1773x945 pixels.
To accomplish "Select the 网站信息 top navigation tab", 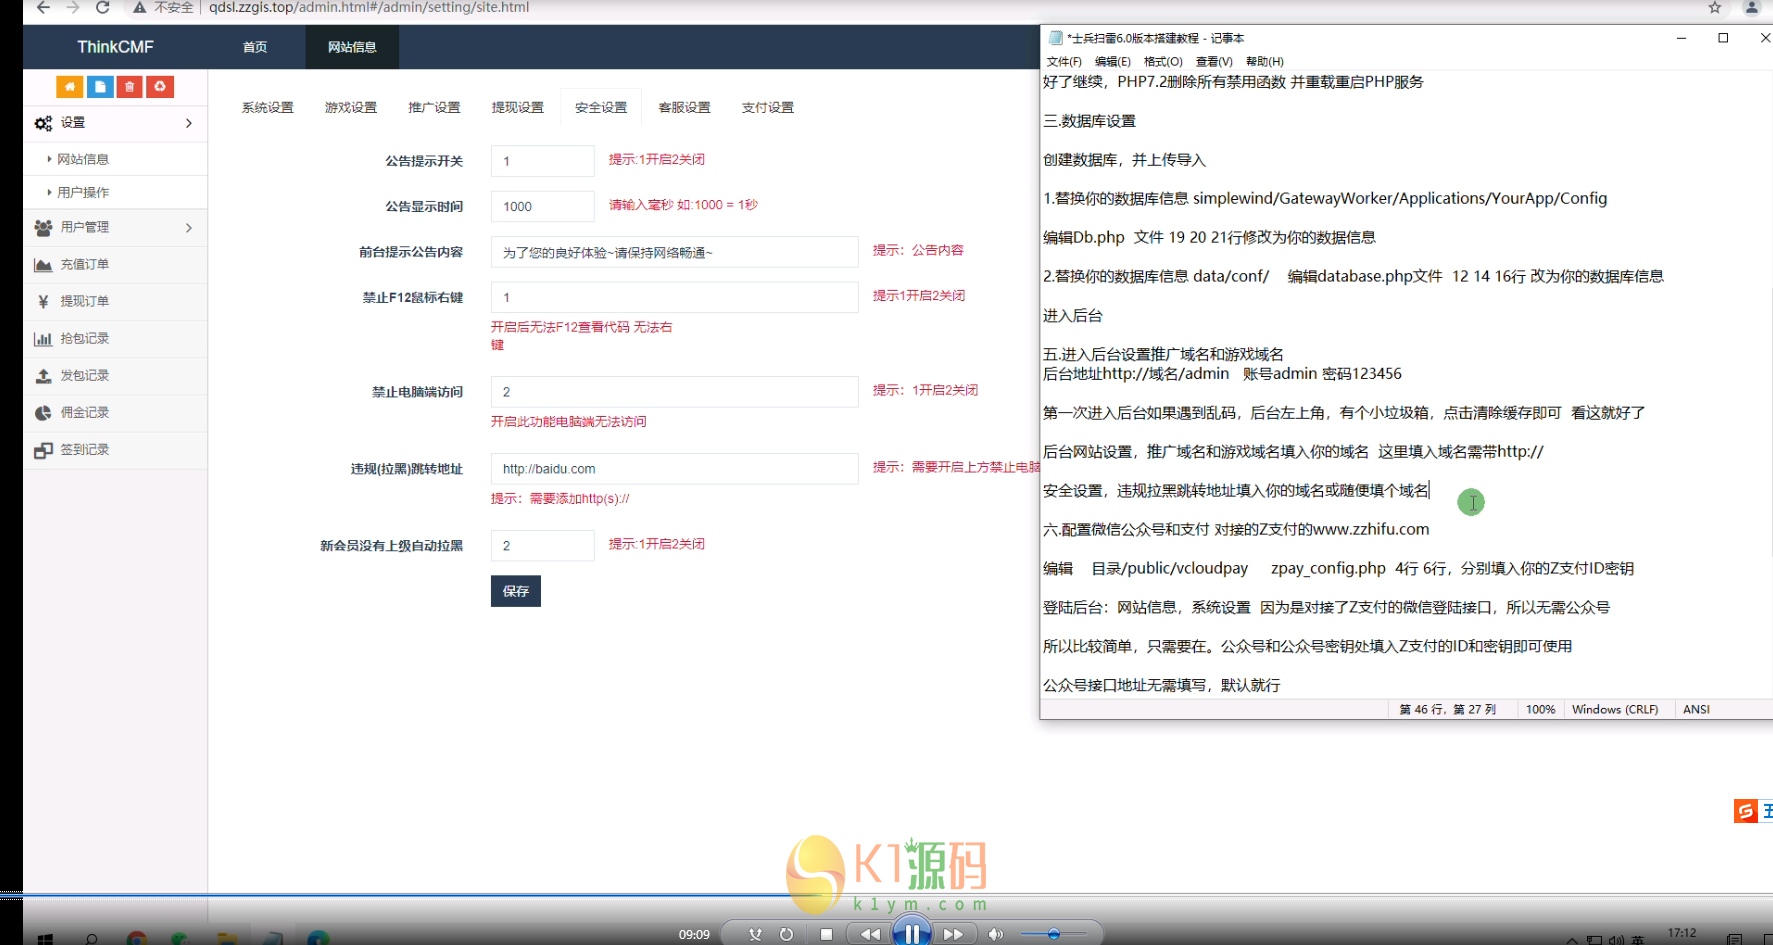I will point(352,47).
